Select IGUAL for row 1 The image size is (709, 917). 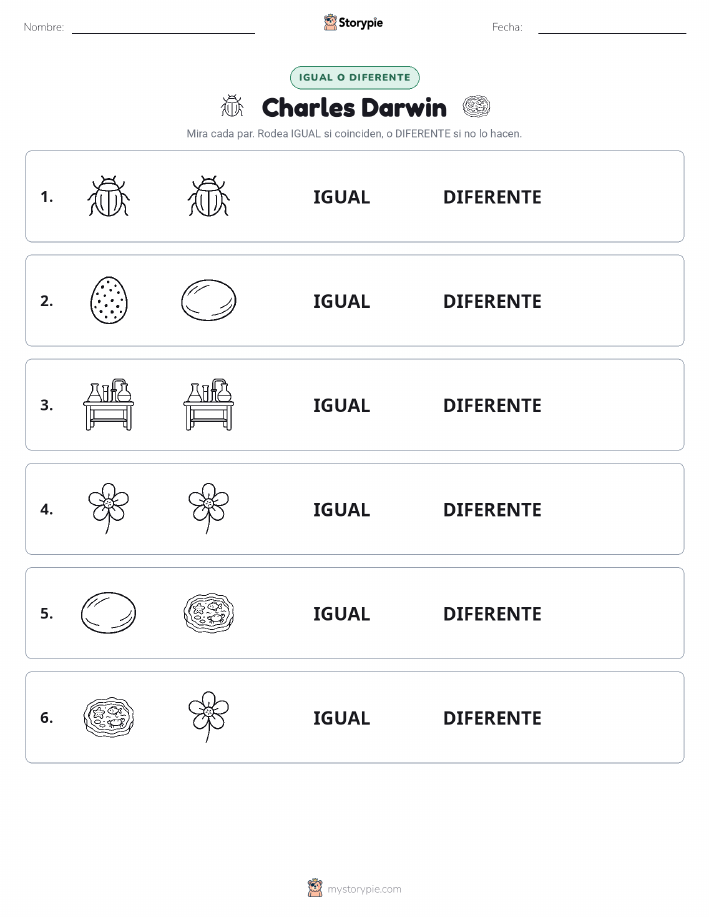click(x=342, y=197)
